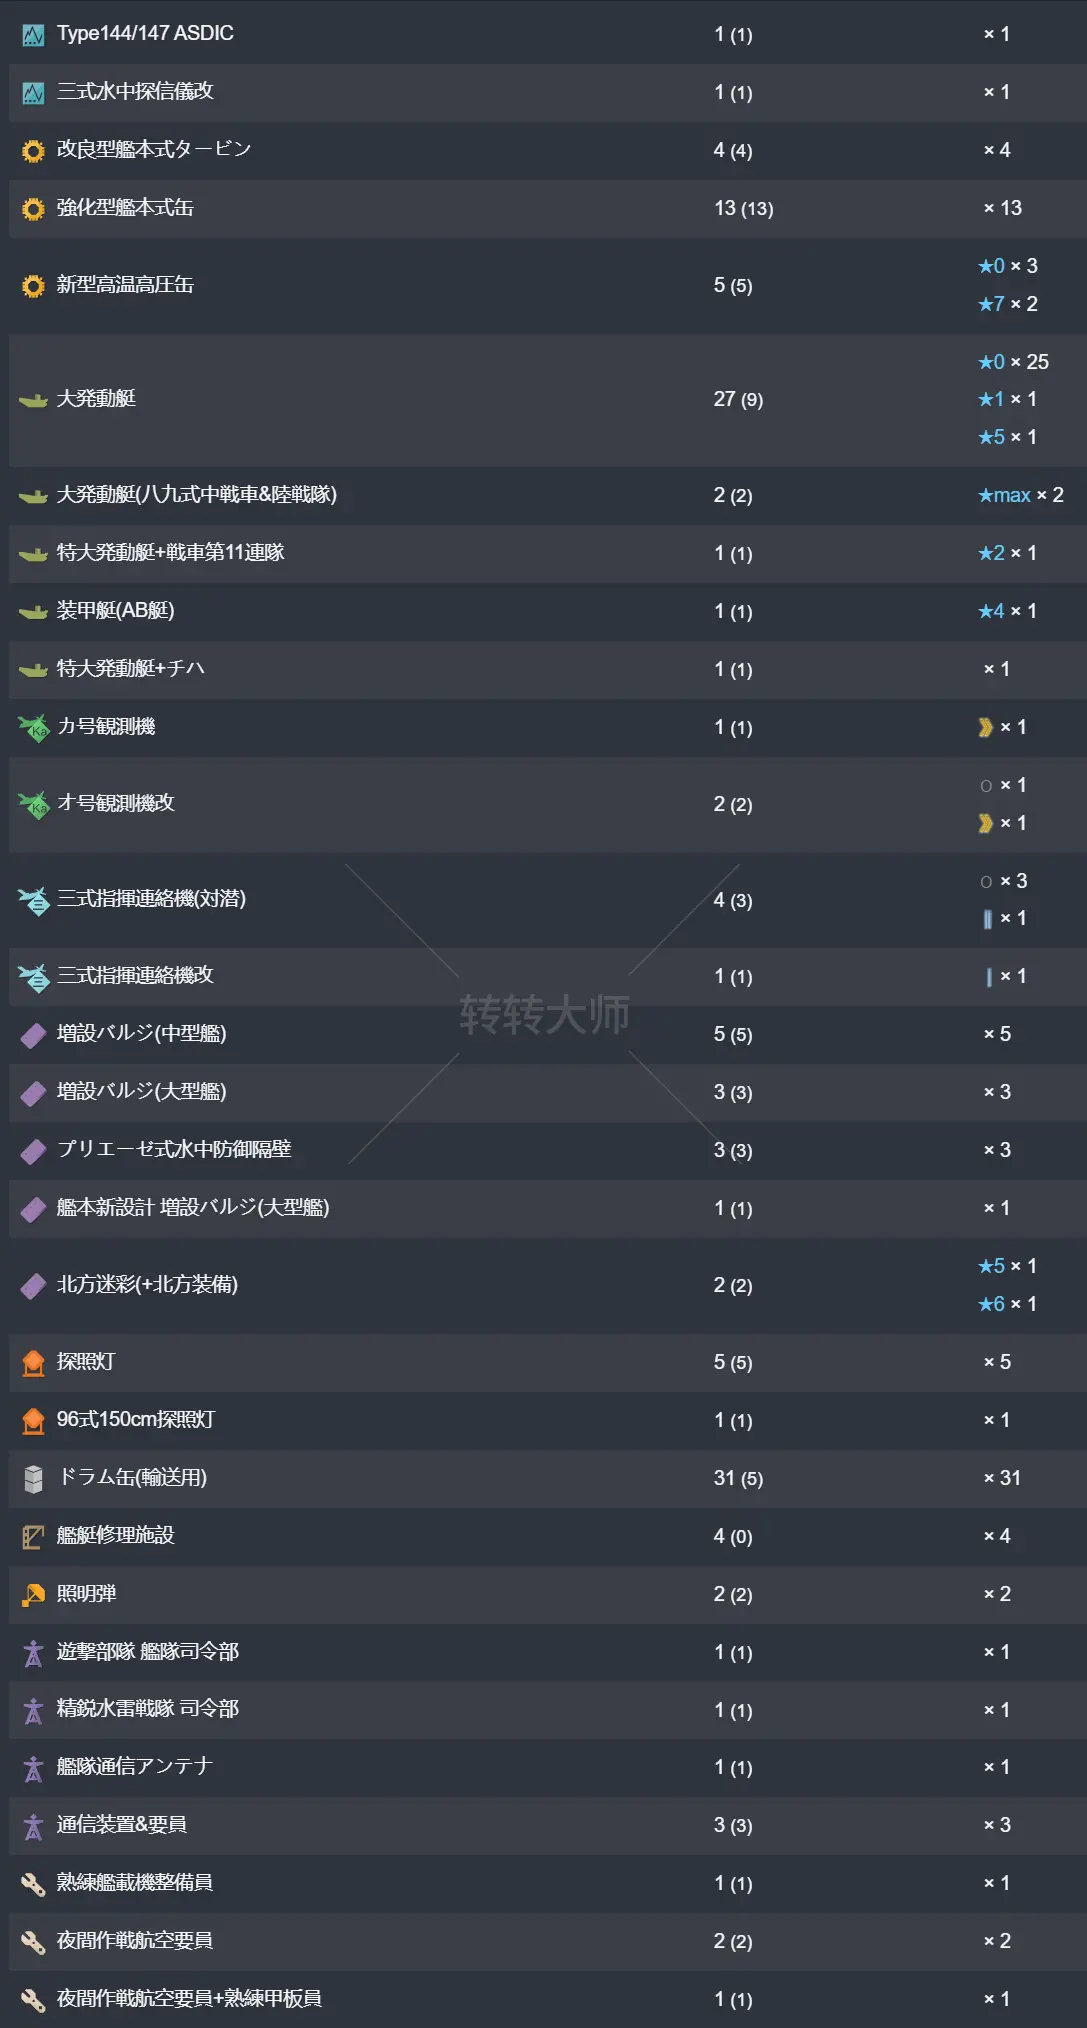This screenshot has width=1087, height=2028.
Task: Click the wrench icon beside 熟練艦載機整備員
Action: click(x=33, y=1885)
